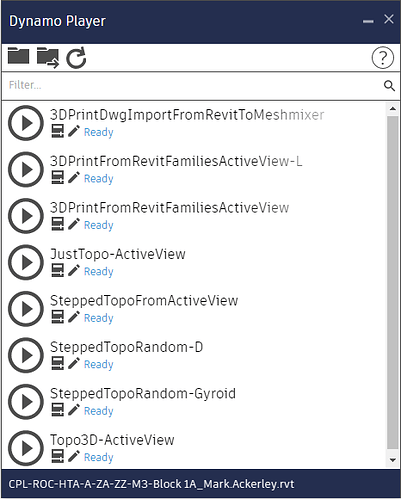
Task: Open inputs icon for JustTopo-ActiveView
Action: 57,271
